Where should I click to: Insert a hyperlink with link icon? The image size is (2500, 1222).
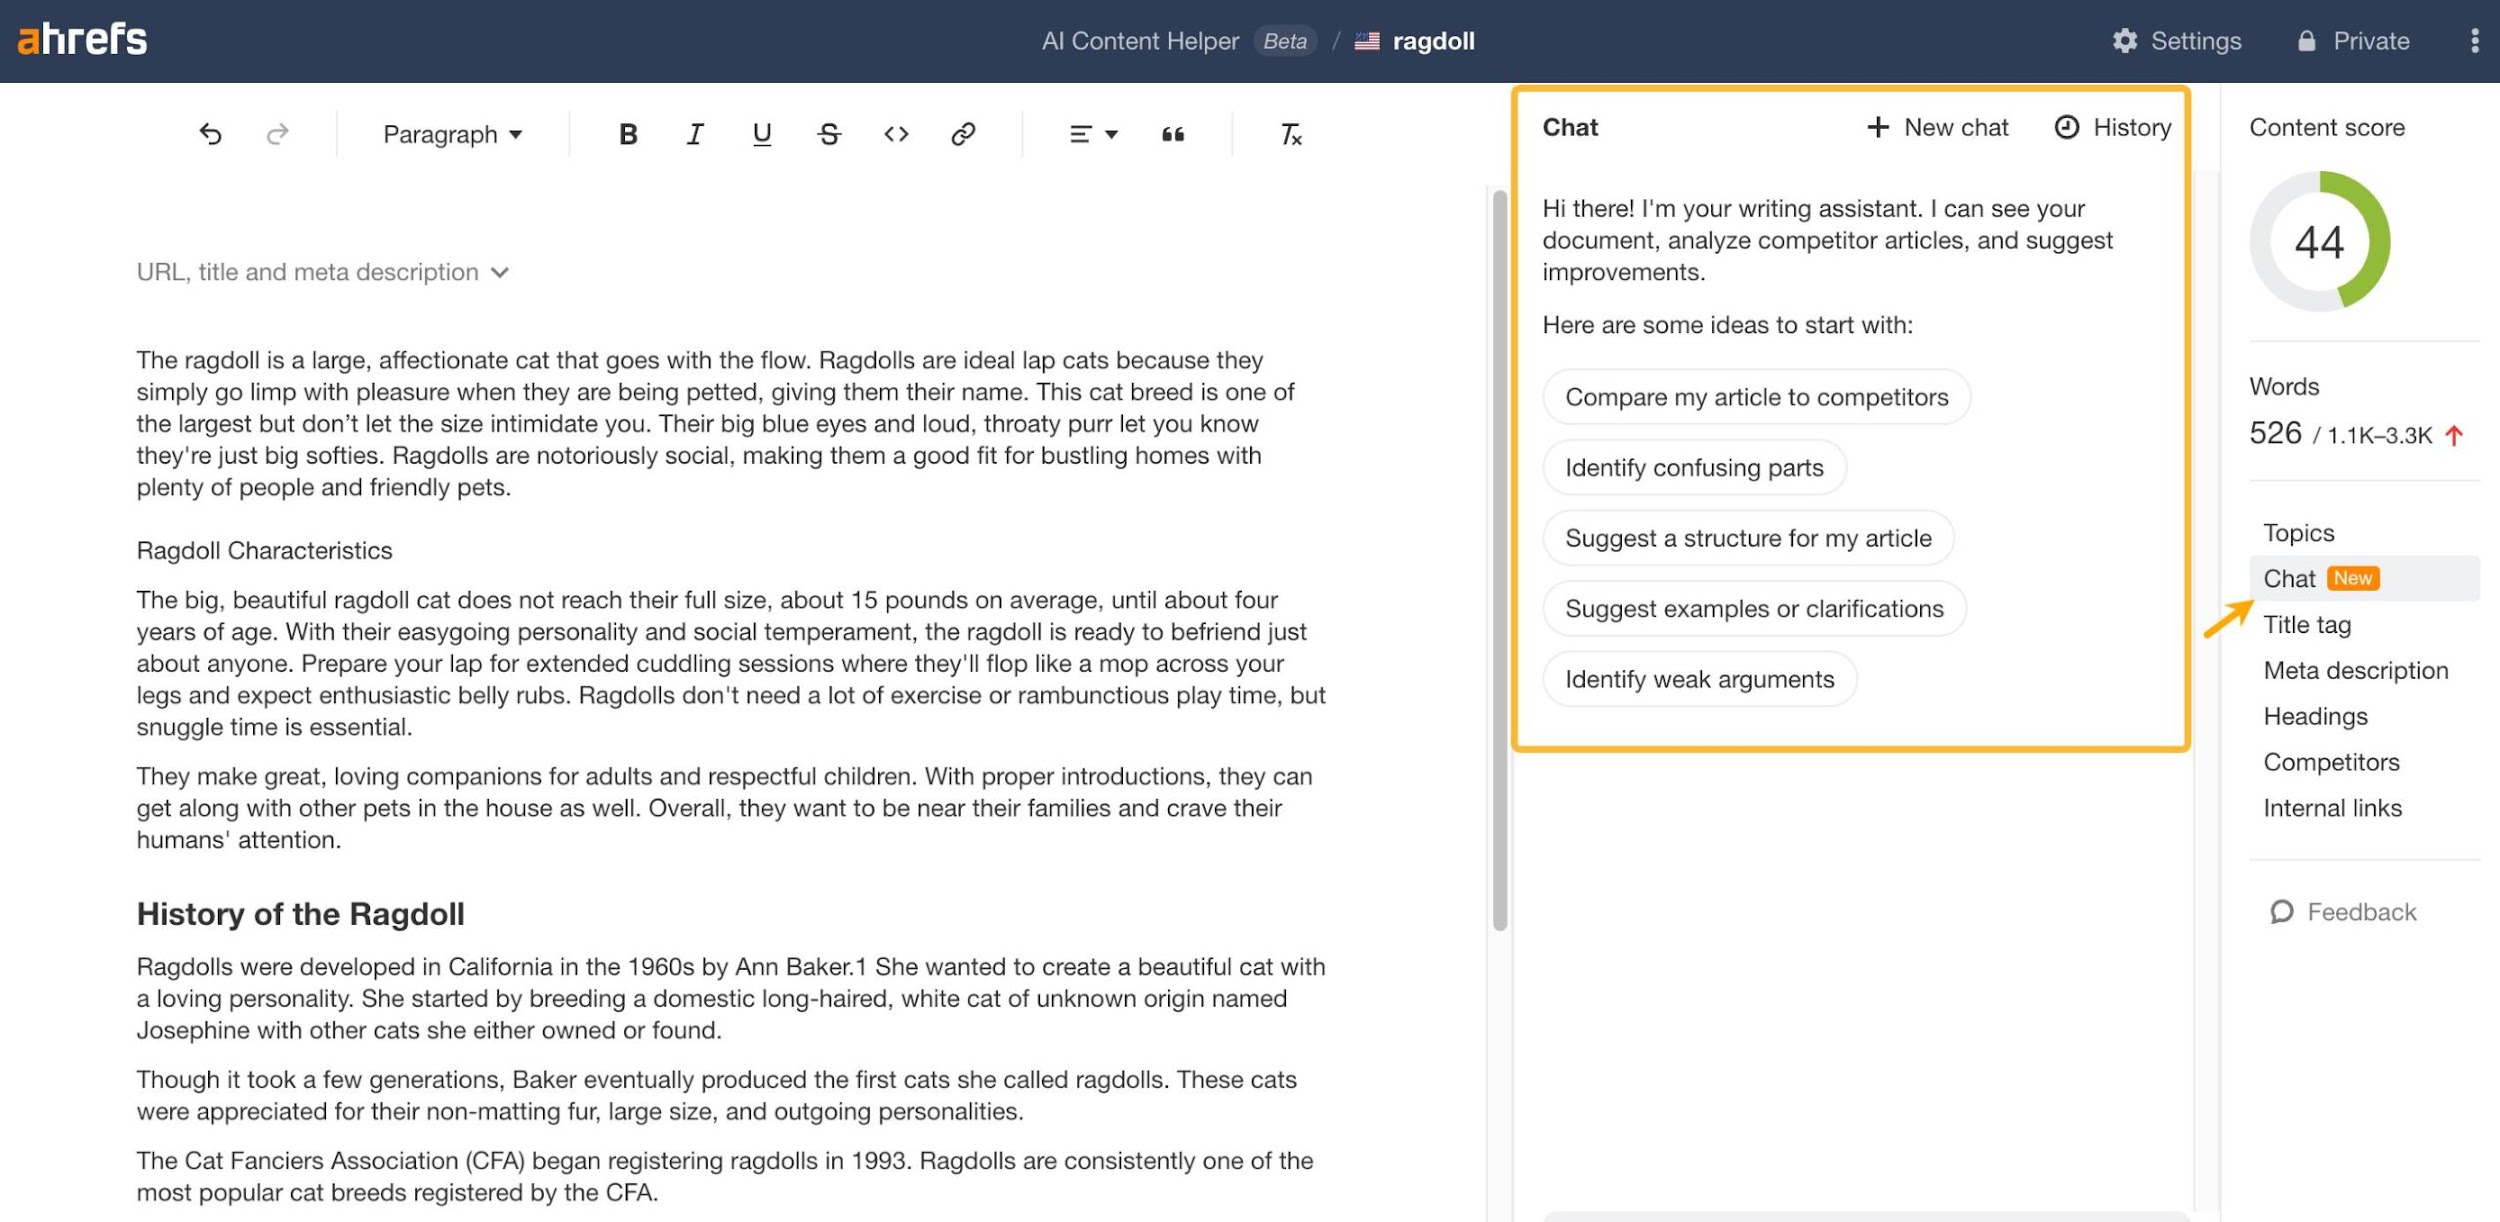point(963,134)
